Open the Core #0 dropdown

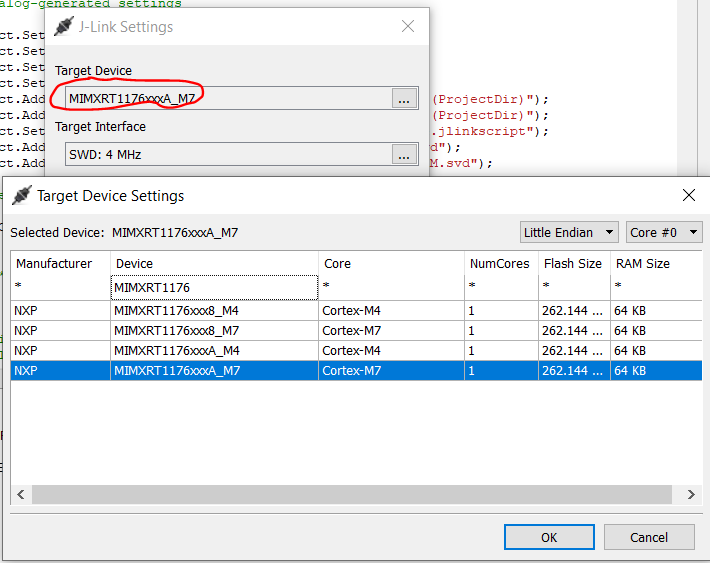pos(664,232)
